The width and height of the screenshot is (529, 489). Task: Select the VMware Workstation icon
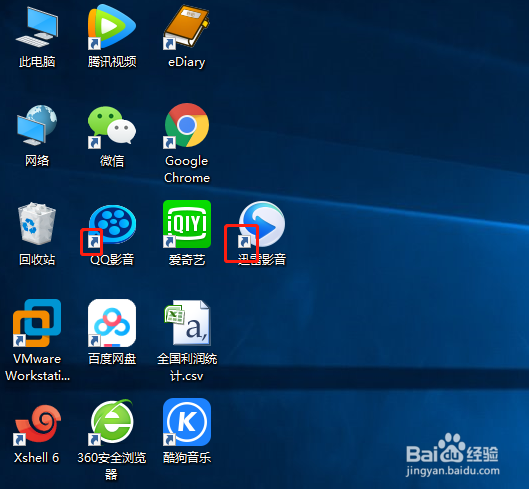click(x=37, y=323)
